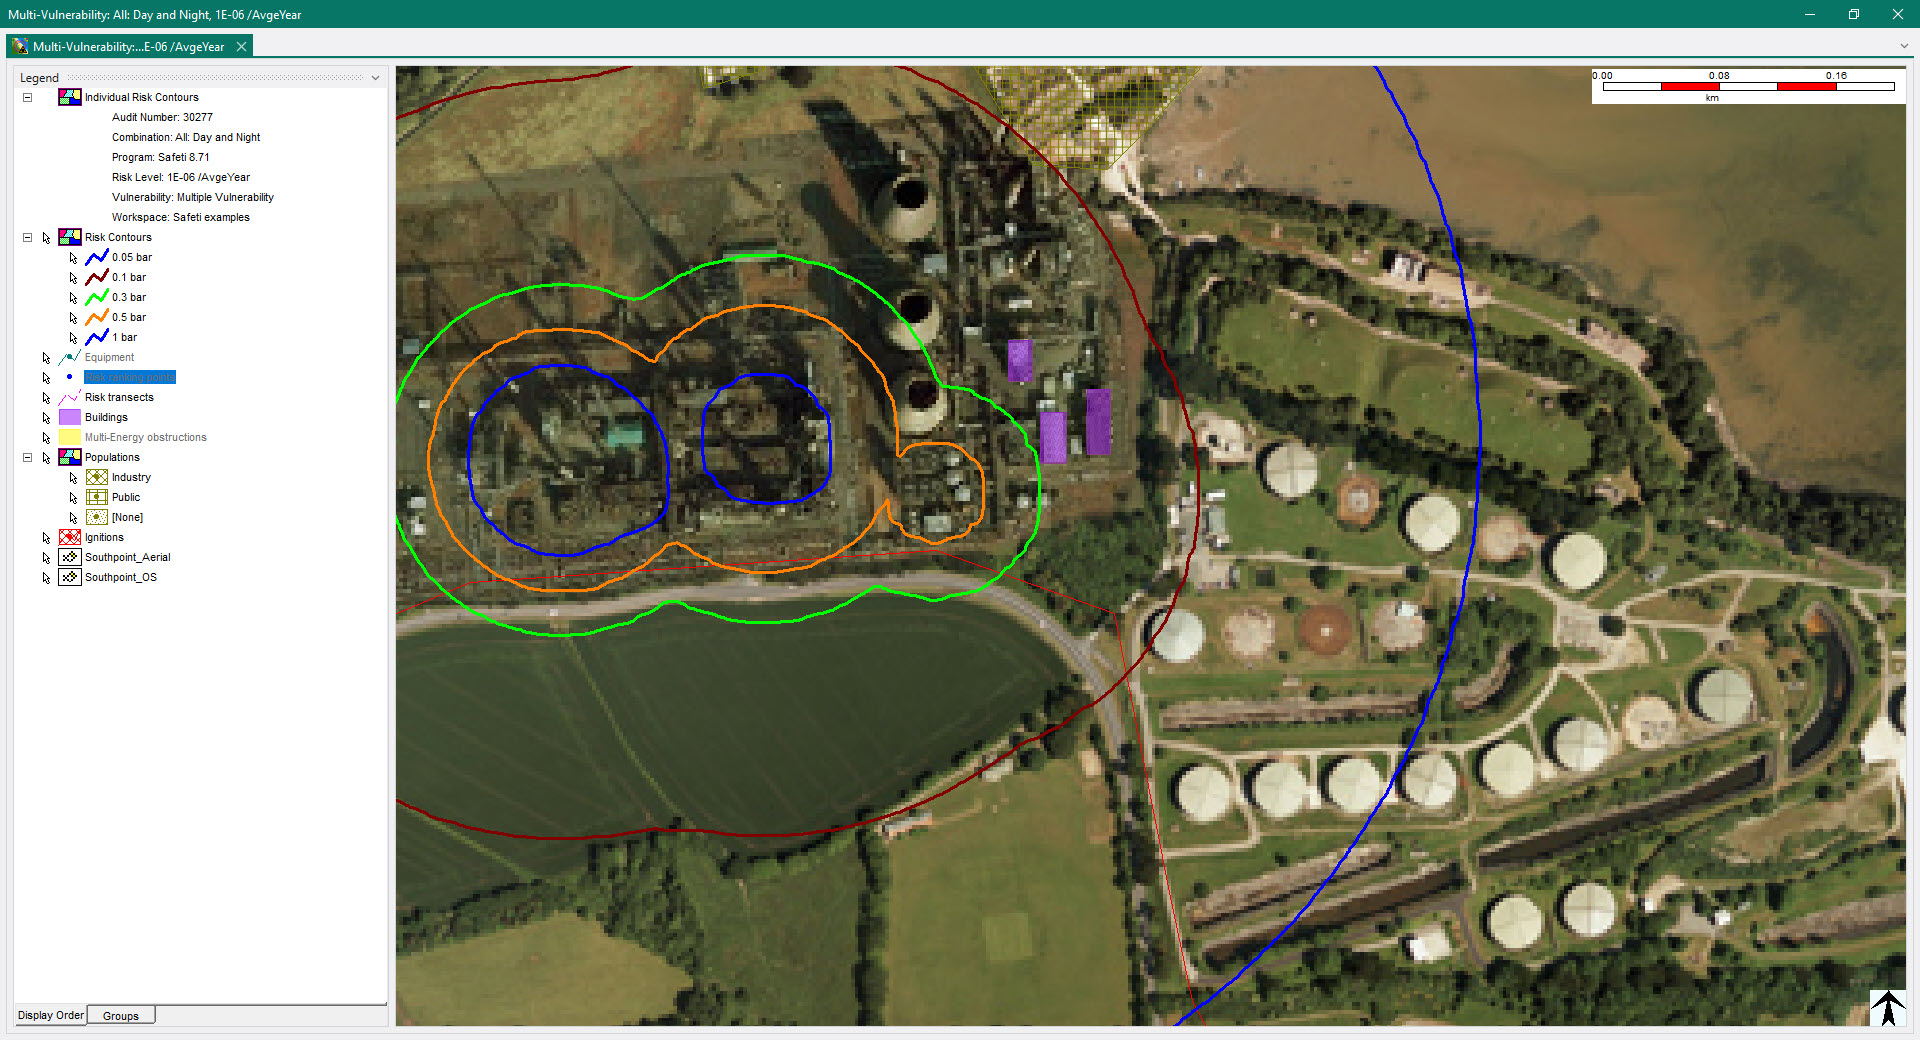Click the Equipment layer icon
This screenshot has height=1040, width=1920.
point(69,357)
